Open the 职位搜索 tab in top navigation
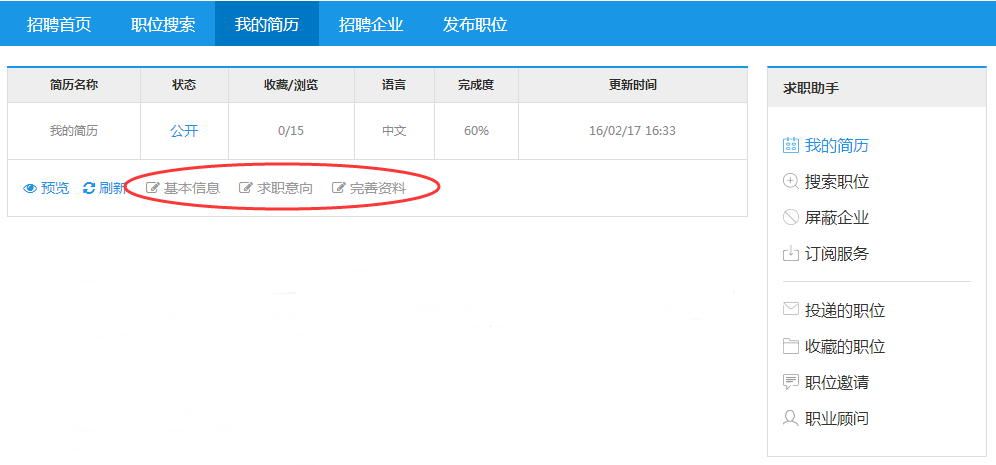Screen dimensions: 996x465 163,24
